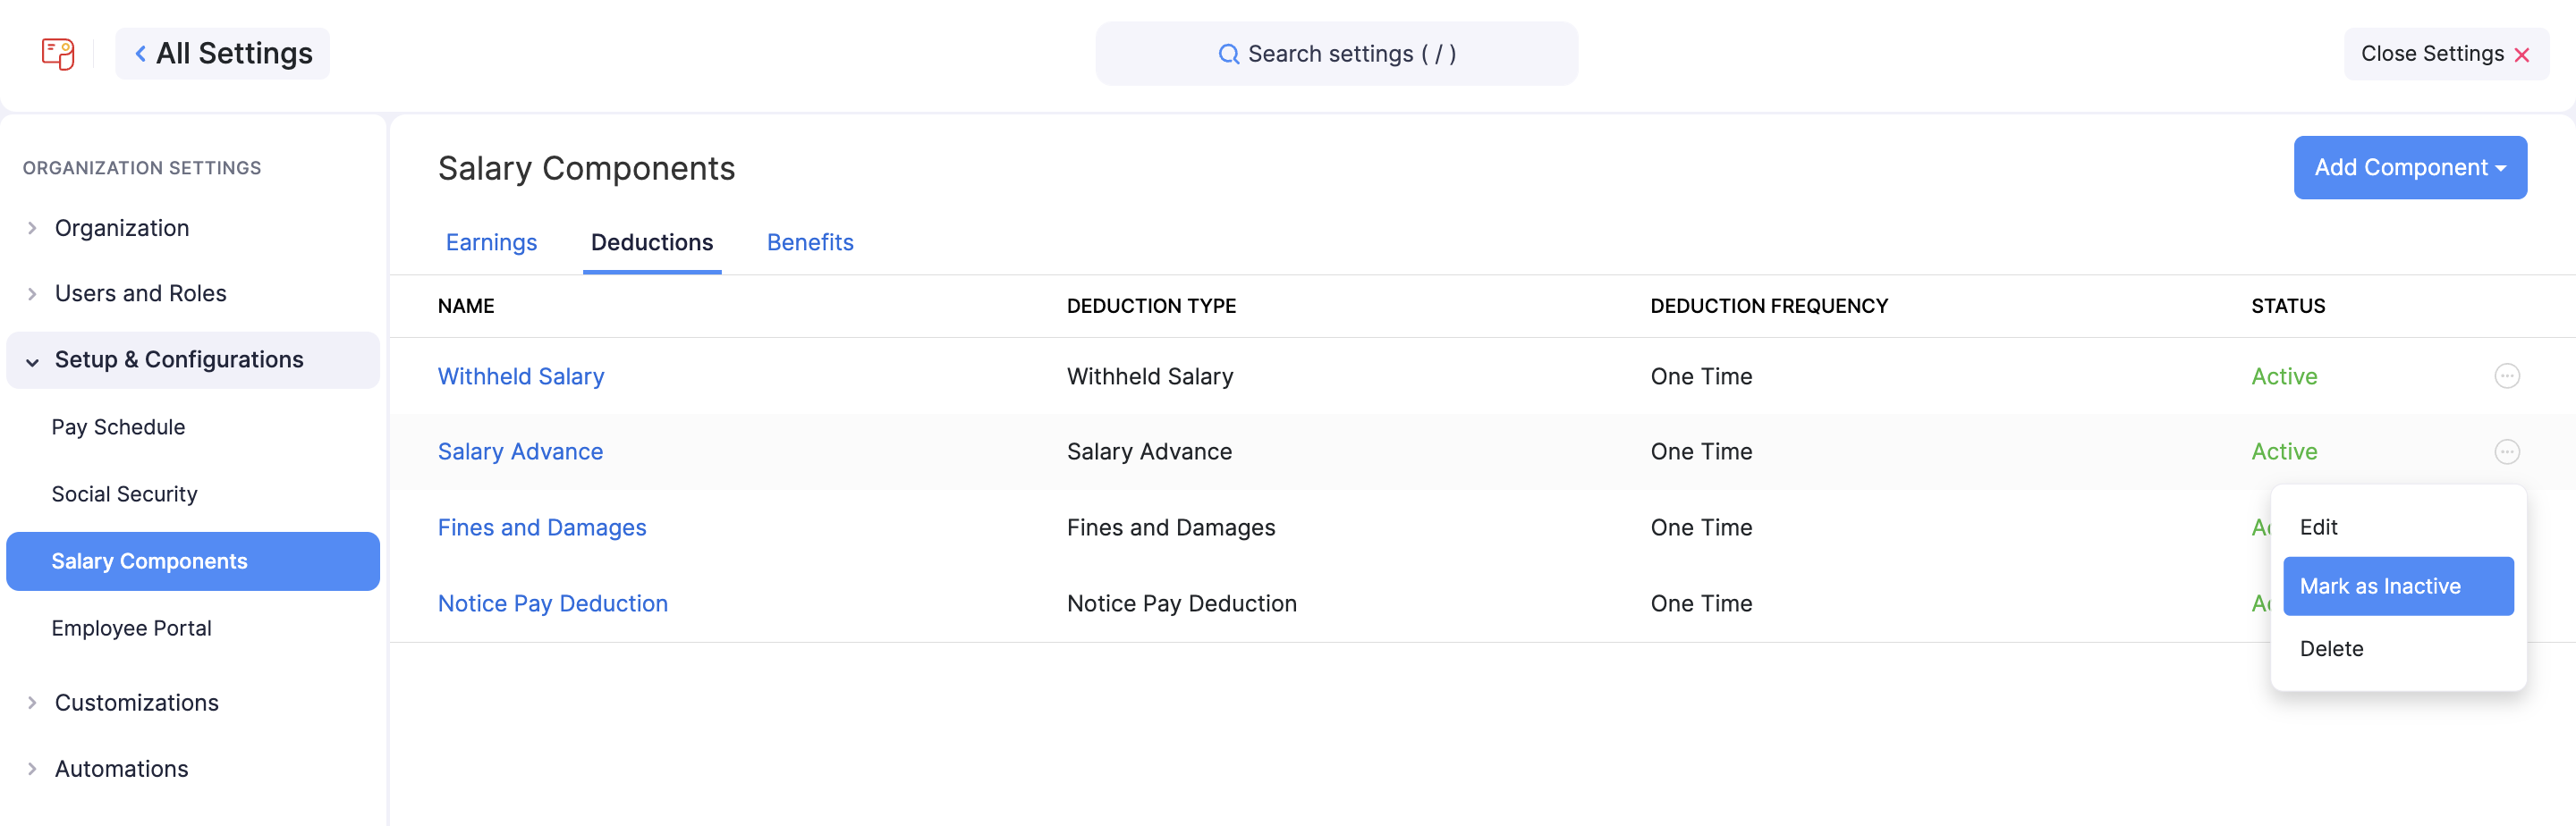The width and height of the screenshot is (2576, 826).
Task: Switch to the Earnings tab
Action: 491,242
